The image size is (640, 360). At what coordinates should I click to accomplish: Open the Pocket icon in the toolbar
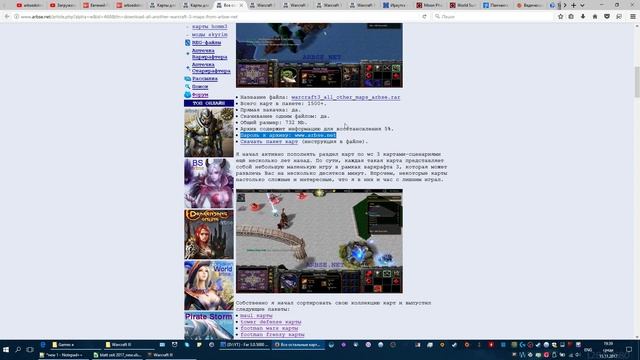point(607,17)
